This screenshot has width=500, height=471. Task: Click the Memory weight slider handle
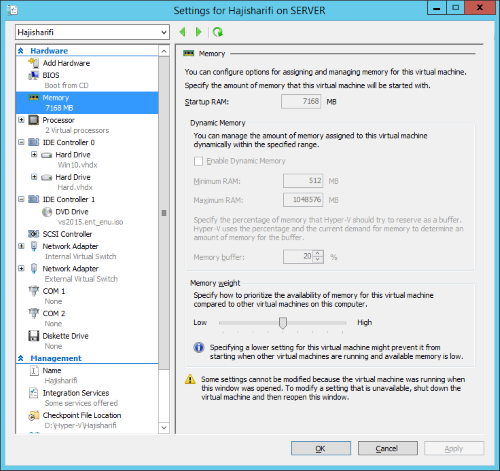(283, 323)
